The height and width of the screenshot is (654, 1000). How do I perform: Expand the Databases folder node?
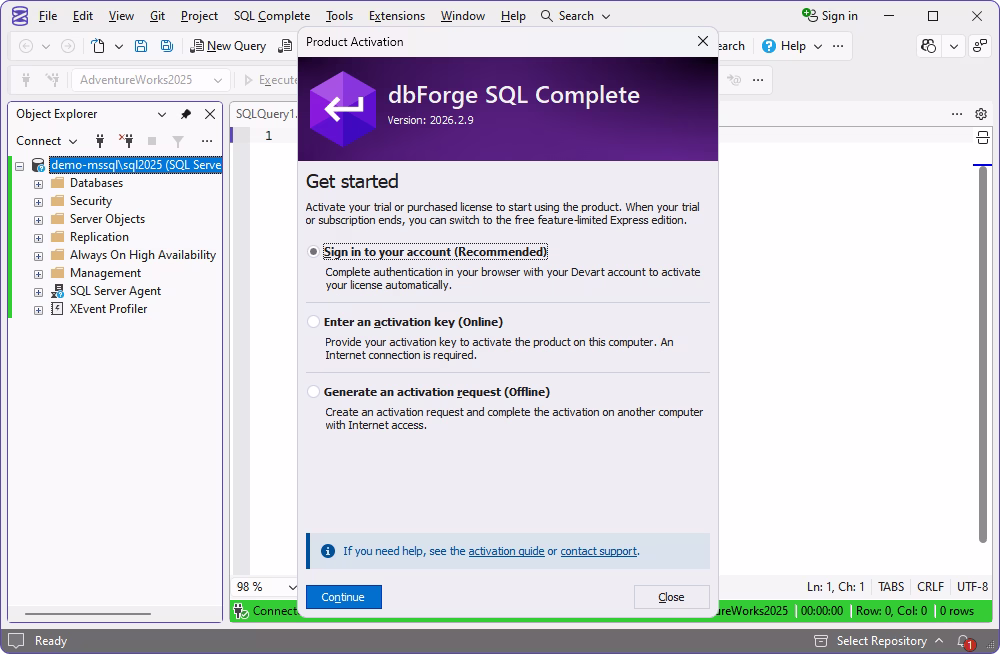click(x=38, y=184)
